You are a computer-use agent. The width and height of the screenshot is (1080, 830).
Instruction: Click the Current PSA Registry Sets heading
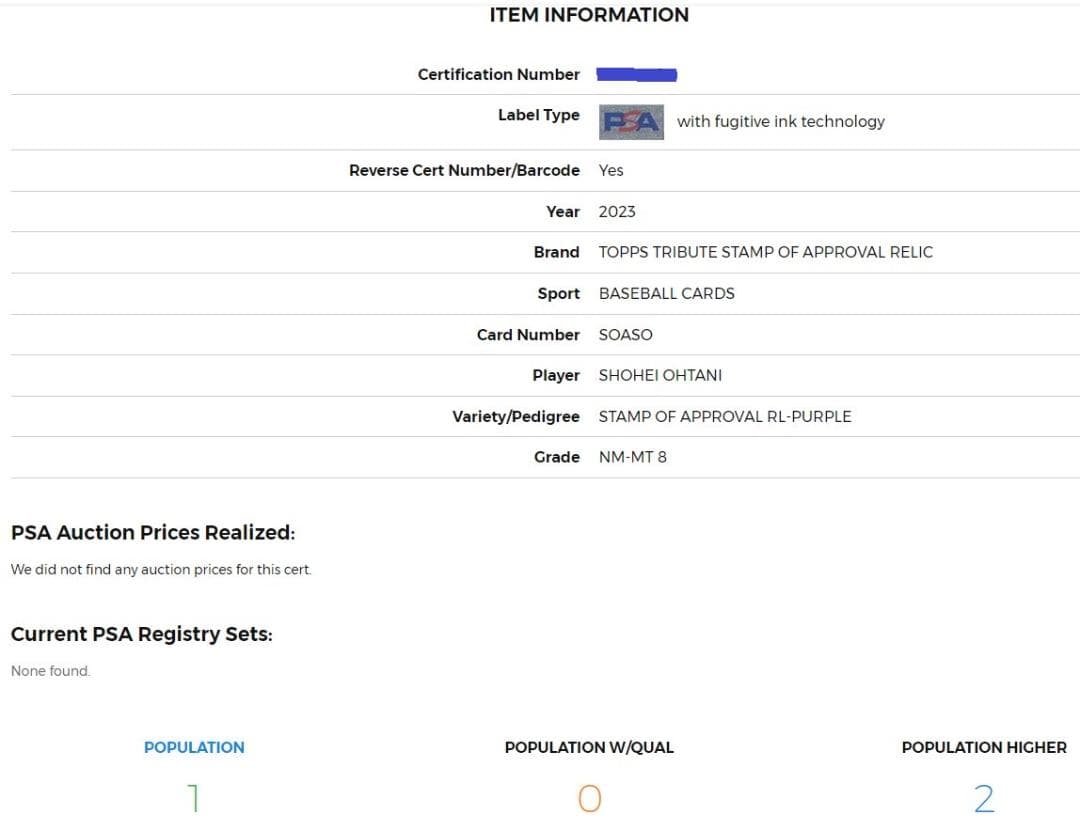(141, 634)
